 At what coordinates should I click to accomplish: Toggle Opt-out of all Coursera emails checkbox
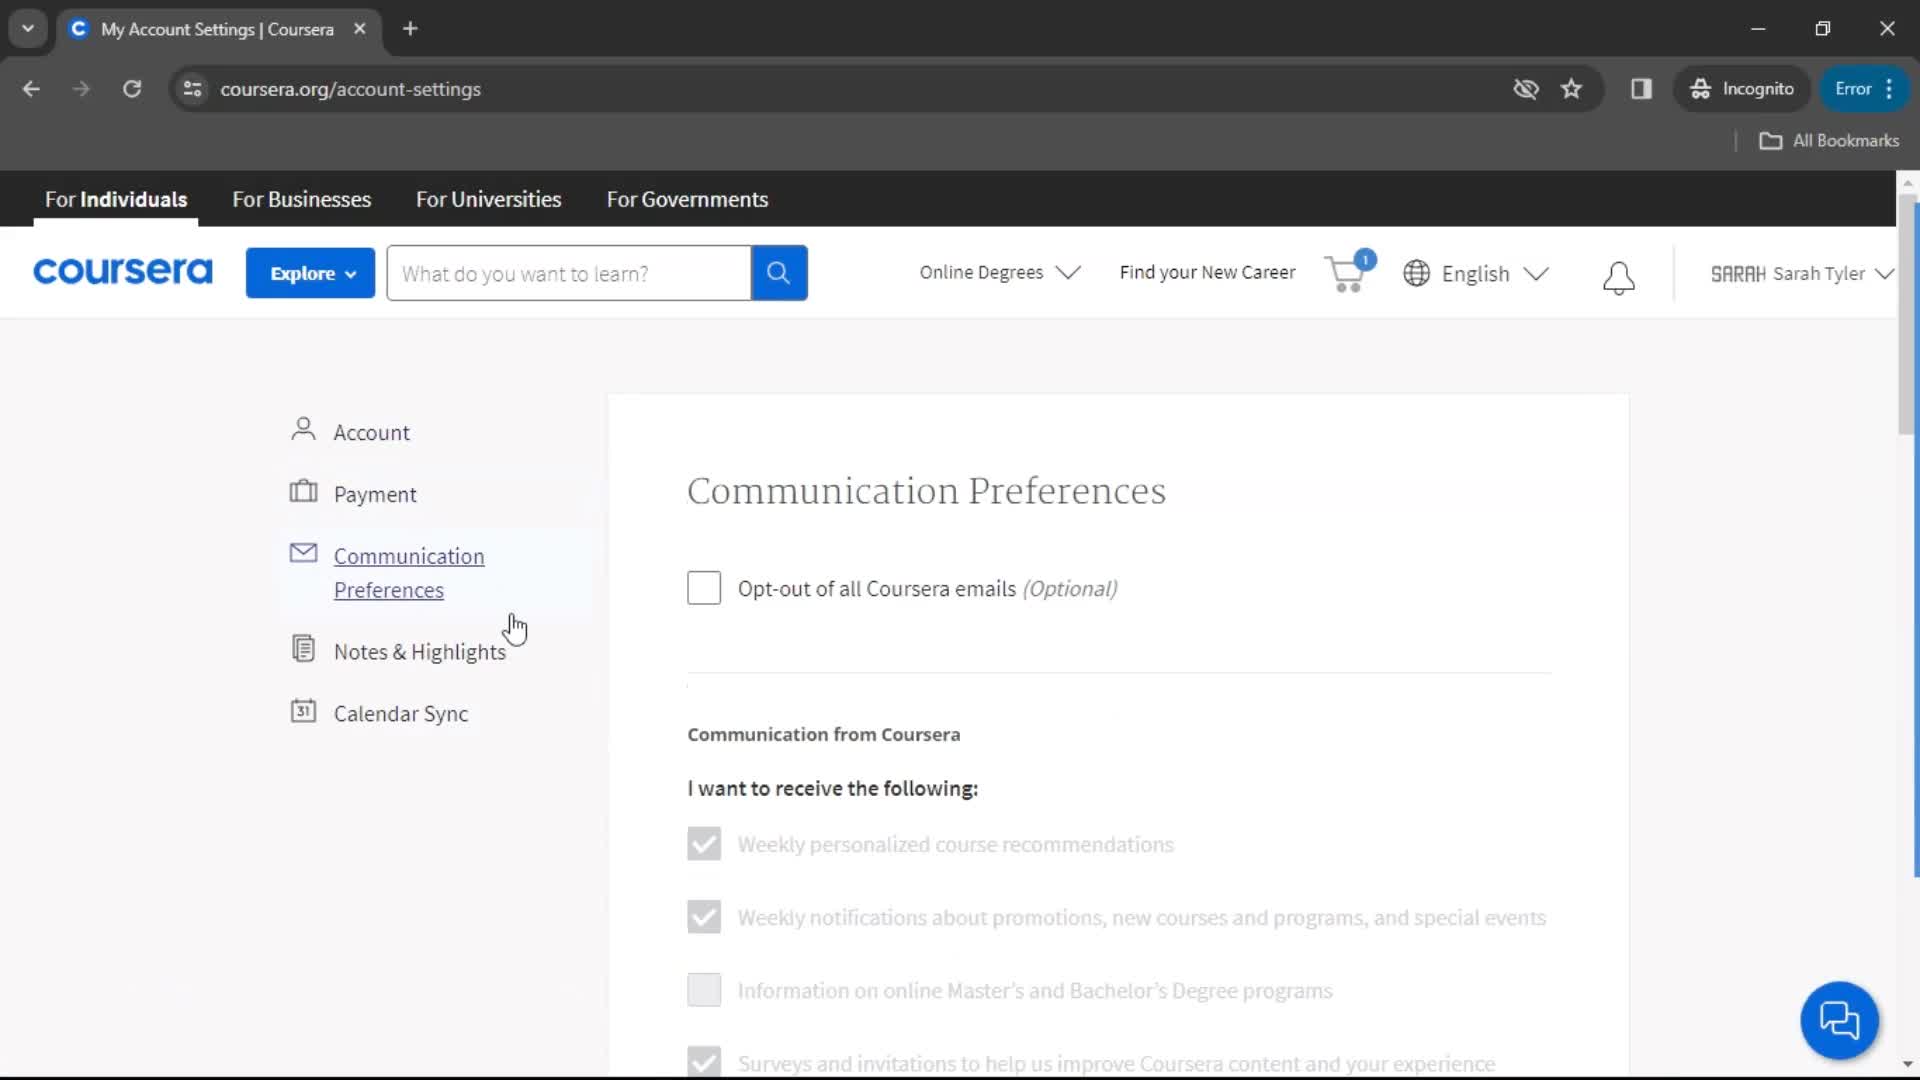(704, 587)
